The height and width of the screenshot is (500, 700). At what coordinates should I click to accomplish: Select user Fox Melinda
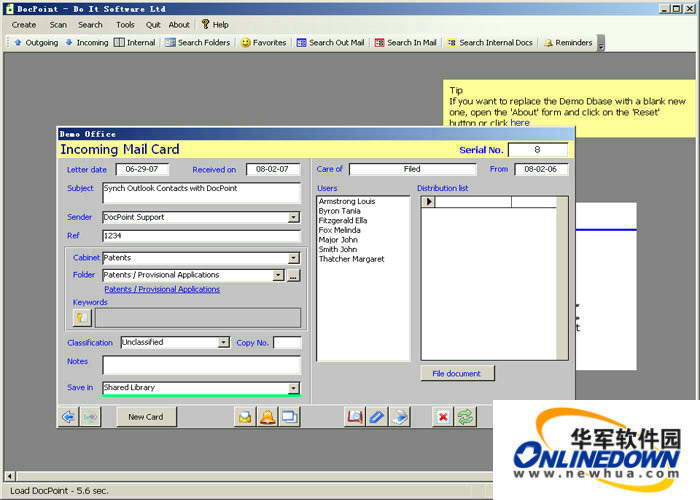pyautogui.click(x=339, y=230)
